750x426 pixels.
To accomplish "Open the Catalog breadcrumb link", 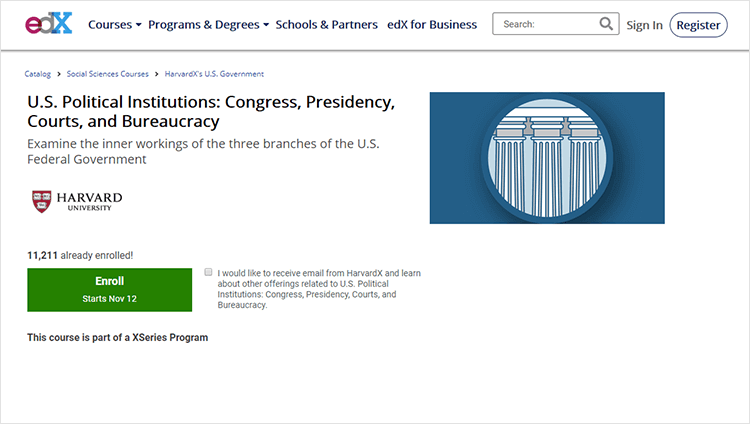I will (x=38, y=74).
